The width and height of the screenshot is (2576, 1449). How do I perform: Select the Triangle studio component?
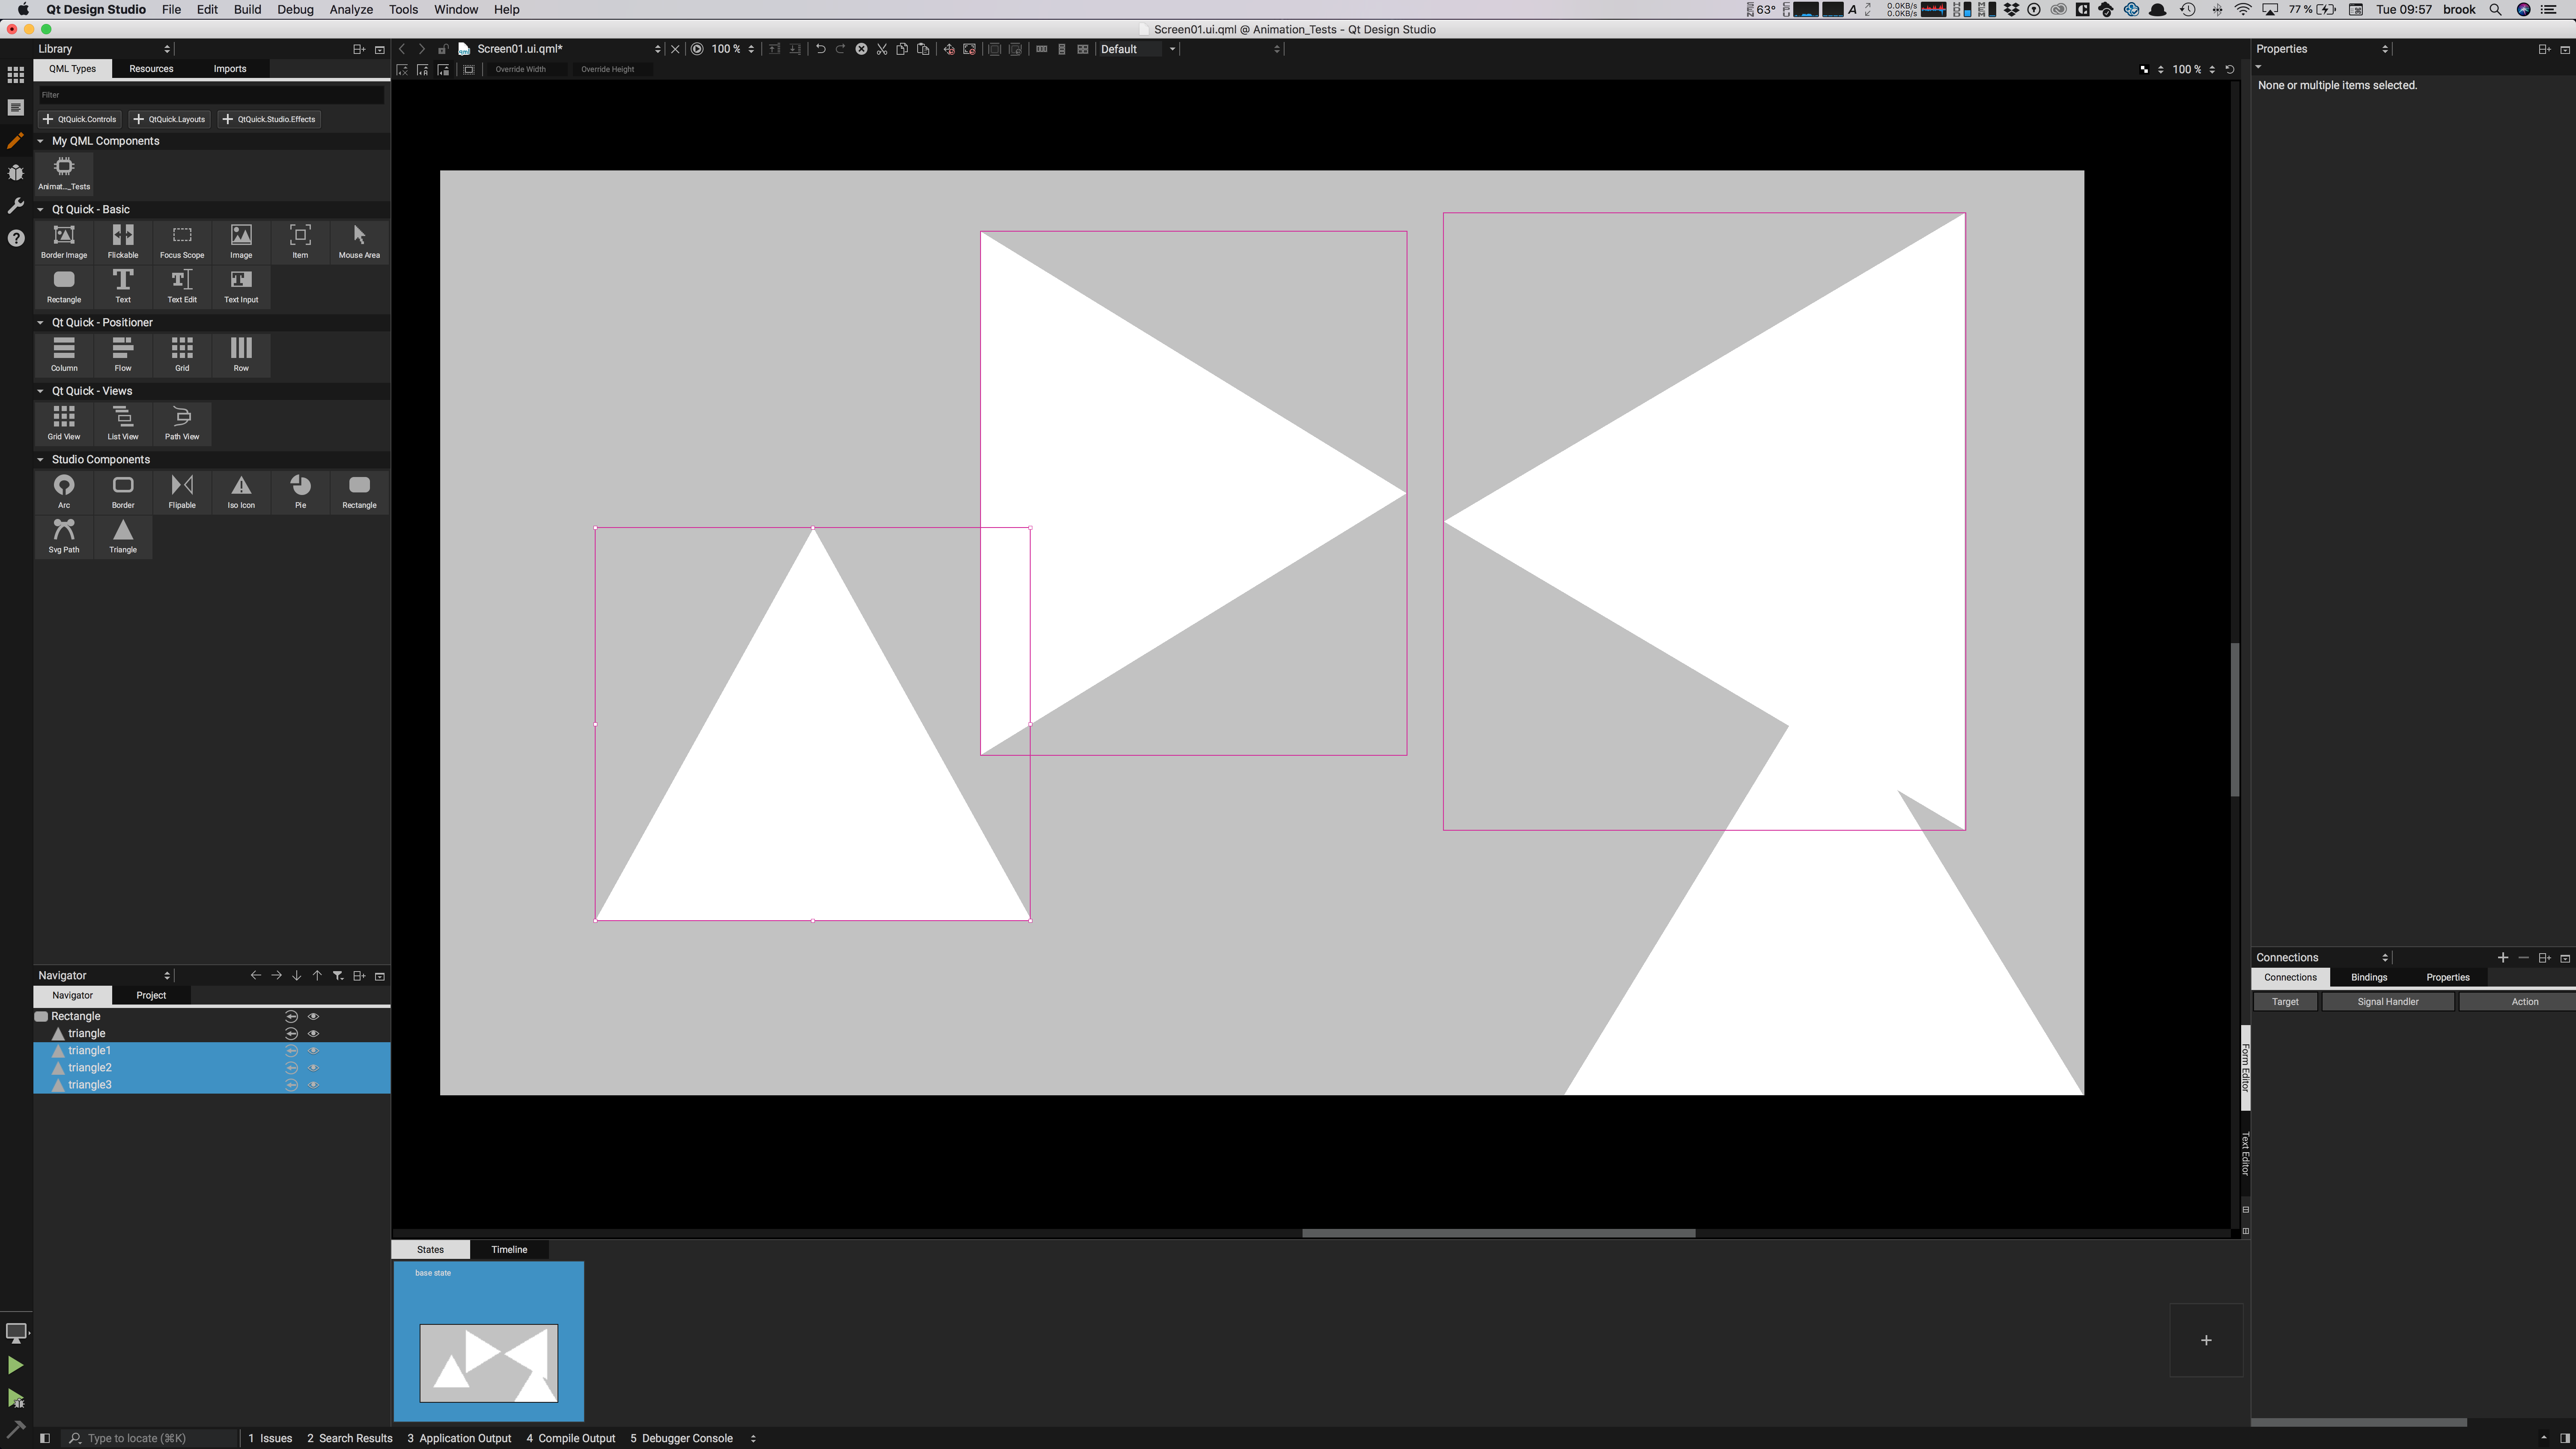pos(123,535)
